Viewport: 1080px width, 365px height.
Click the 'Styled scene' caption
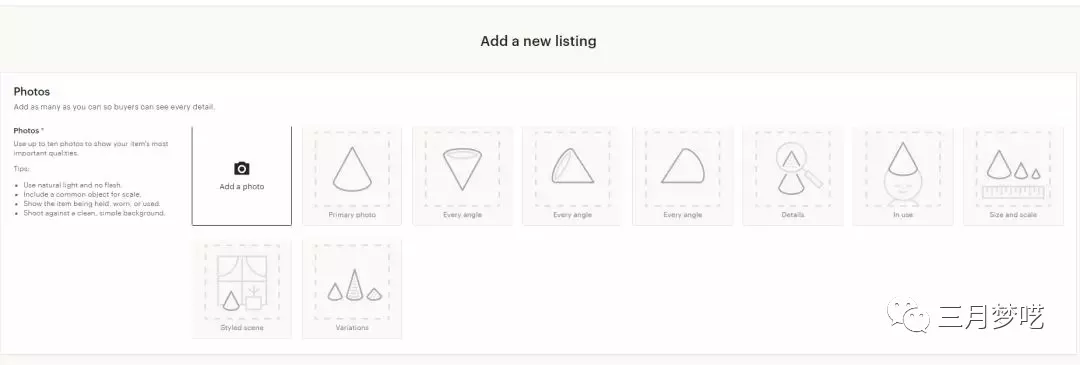pyautogui.click(x=242, y=328)
